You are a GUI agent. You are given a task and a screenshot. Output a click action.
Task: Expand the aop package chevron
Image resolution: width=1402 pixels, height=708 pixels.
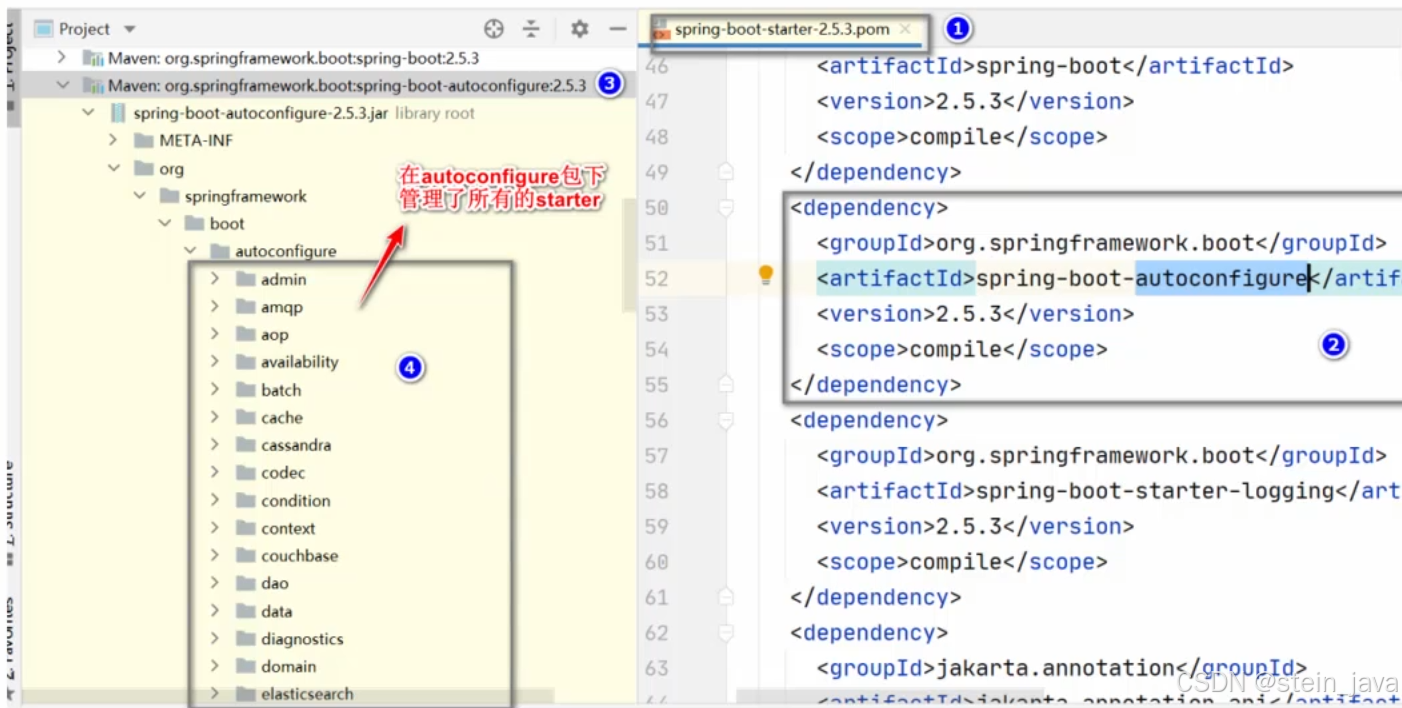pyautogui.click(x=215, y=334)
